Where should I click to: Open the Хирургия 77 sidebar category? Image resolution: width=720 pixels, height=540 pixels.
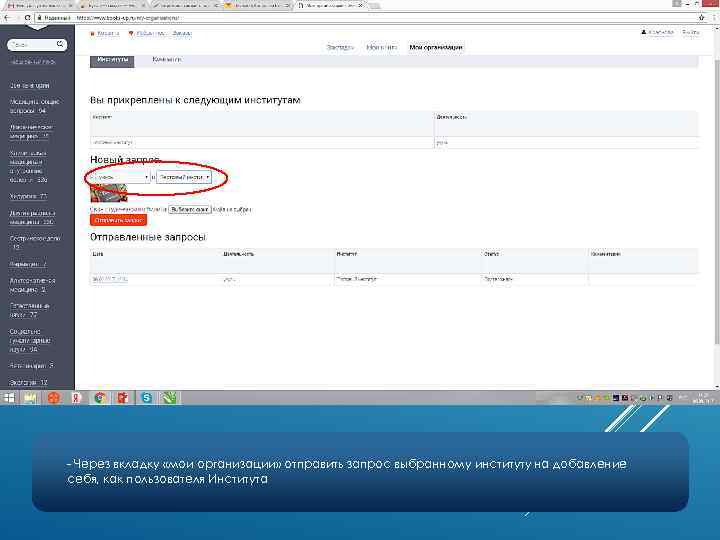28,196
